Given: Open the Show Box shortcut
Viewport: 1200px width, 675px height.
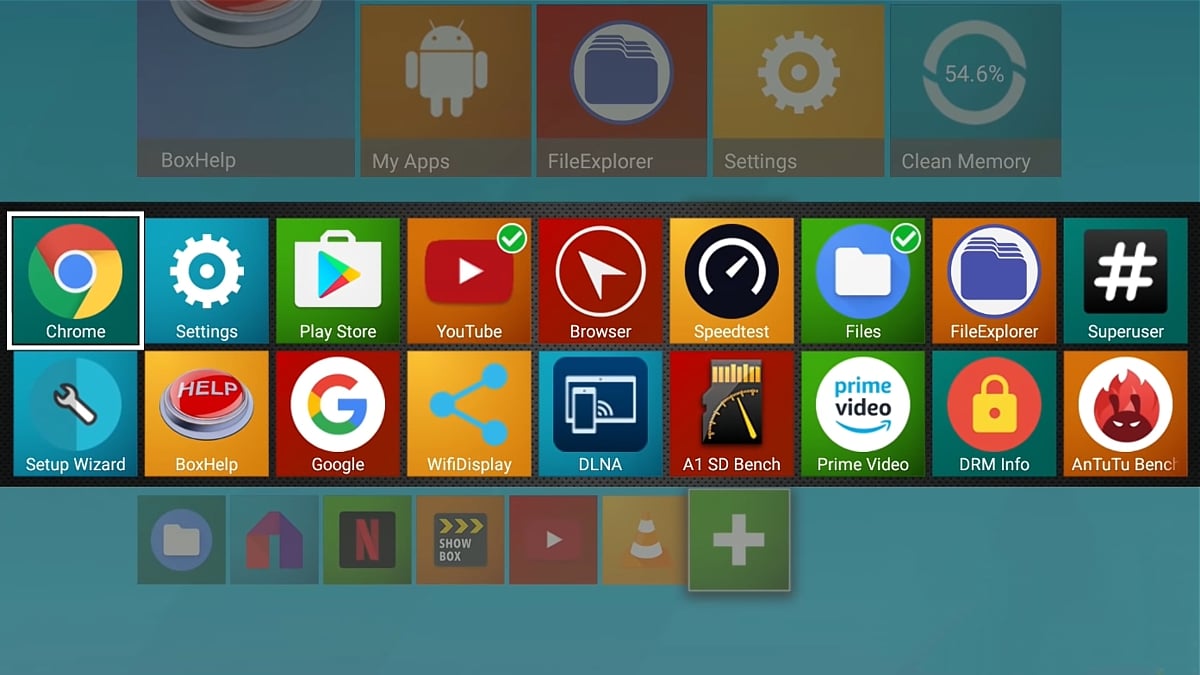Looking at the screenshot, I should 460,540.
